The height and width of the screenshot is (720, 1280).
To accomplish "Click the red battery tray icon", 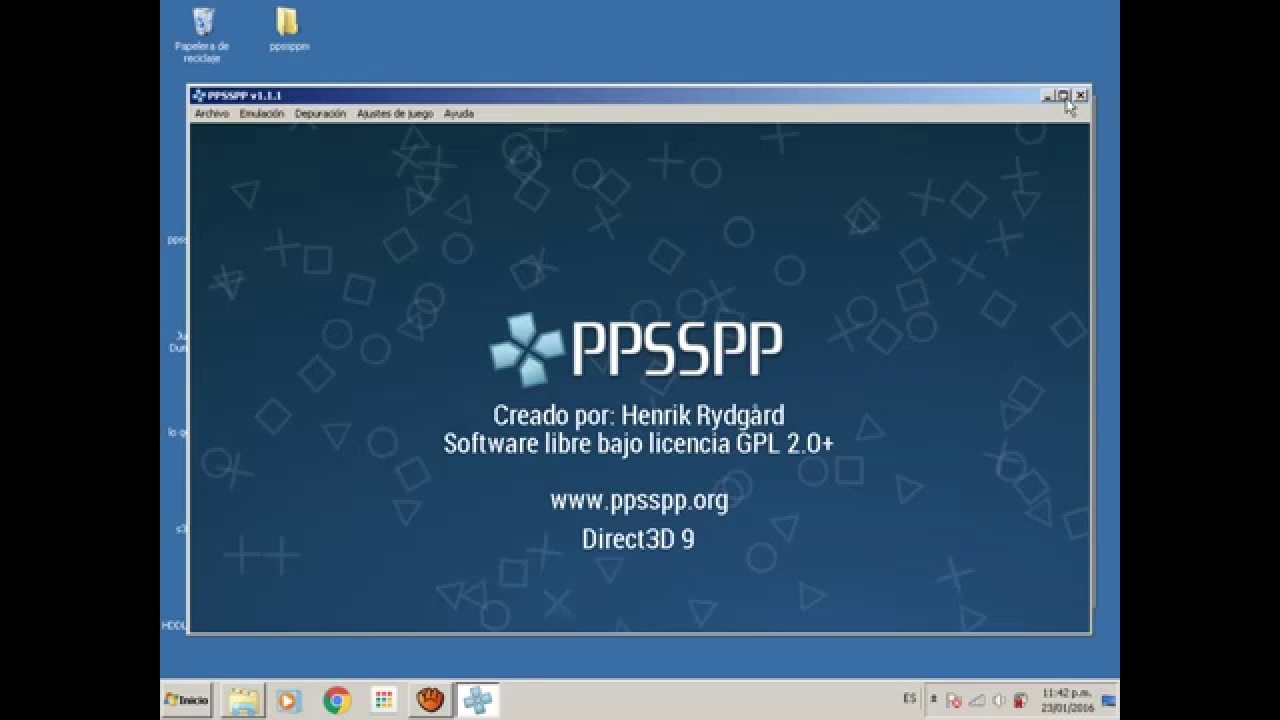I will [x=1020, y=700].
